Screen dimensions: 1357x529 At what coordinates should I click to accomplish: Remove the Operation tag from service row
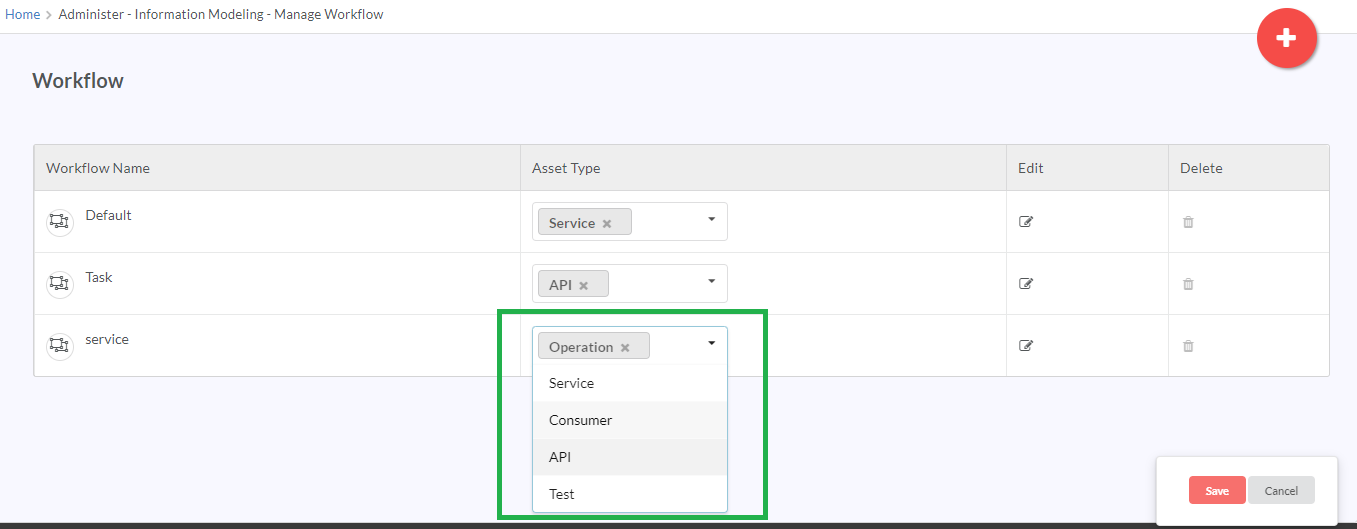(x=625, y=348)
